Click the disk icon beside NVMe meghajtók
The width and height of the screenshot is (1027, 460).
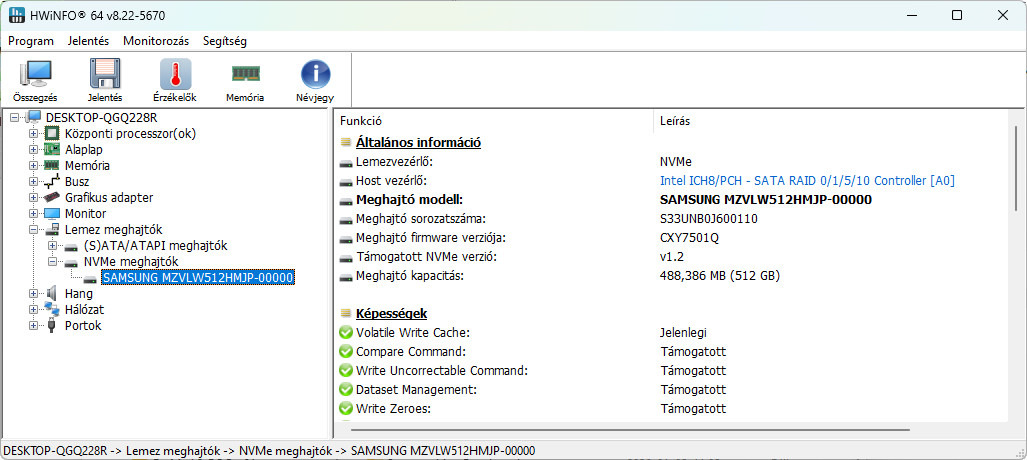click(x=72, y=261)
